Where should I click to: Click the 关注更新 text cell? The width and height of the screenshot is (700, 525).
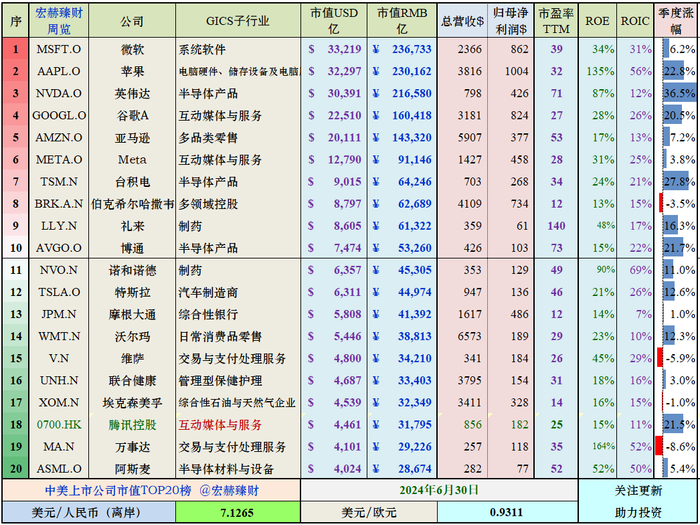[638, 490]
